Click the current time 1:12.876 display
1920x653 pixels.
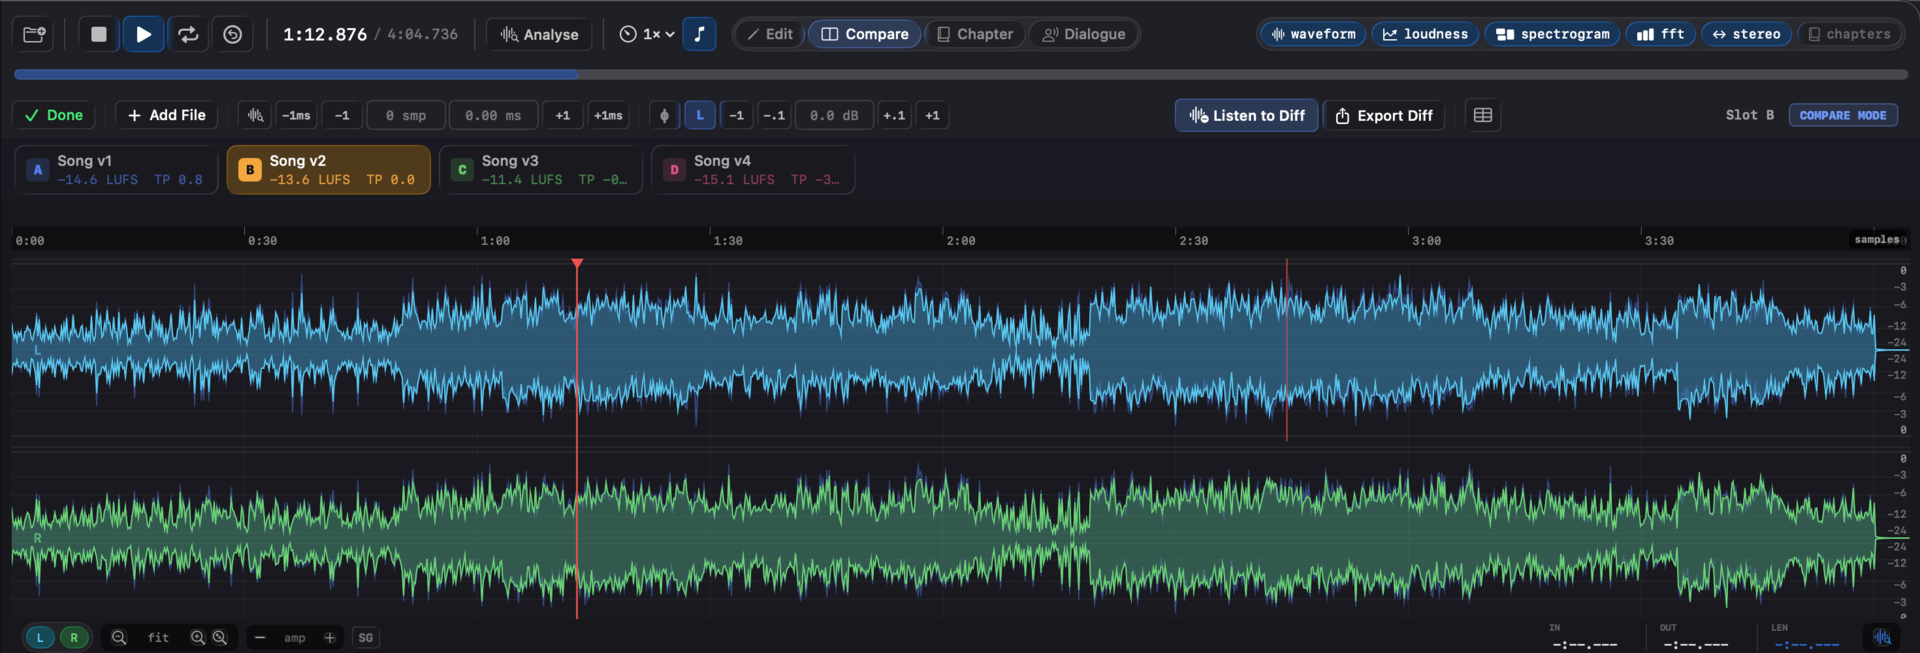point(325,34)
